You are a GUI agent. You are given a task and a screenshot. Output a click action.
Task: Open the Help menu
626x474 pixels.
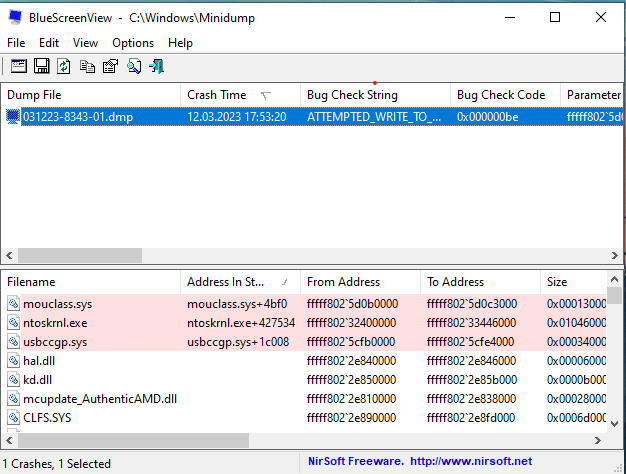[x=180, y=43]
